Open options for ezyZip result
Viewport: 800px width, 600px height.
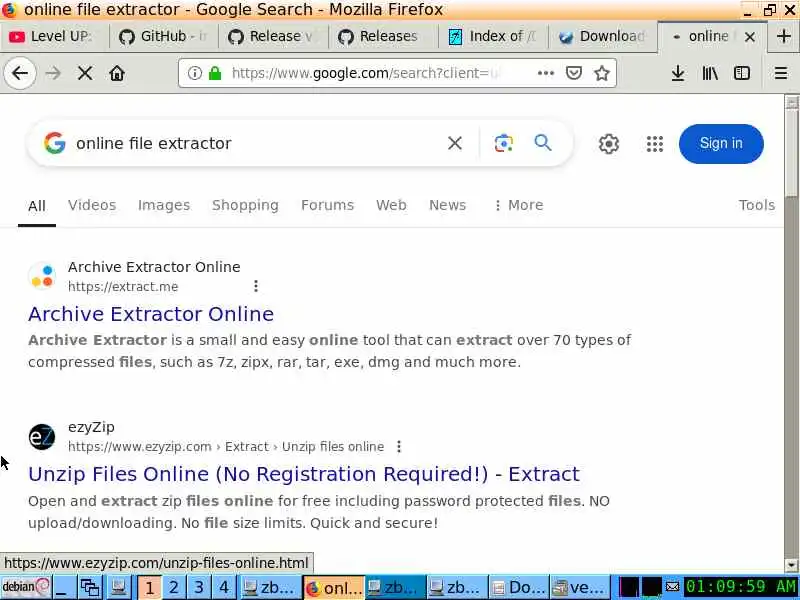(399, 446)
